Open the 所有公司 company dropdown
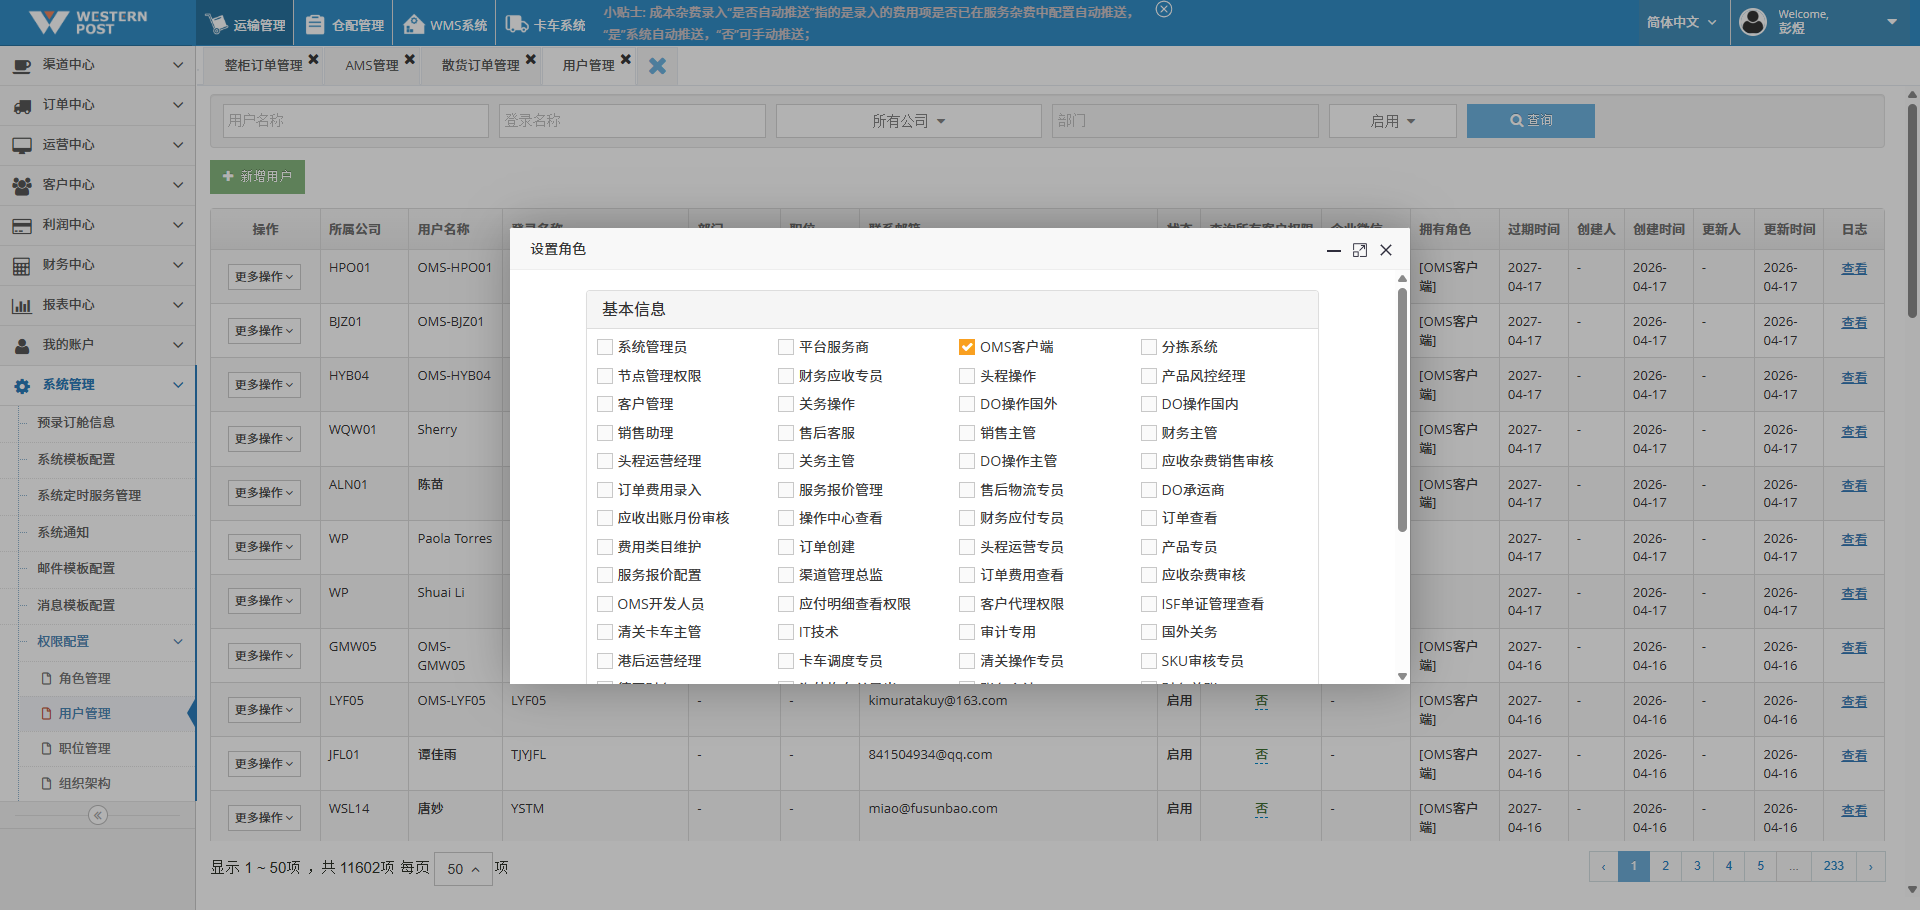Screen dimensions: 1920x910 point(908,121)
